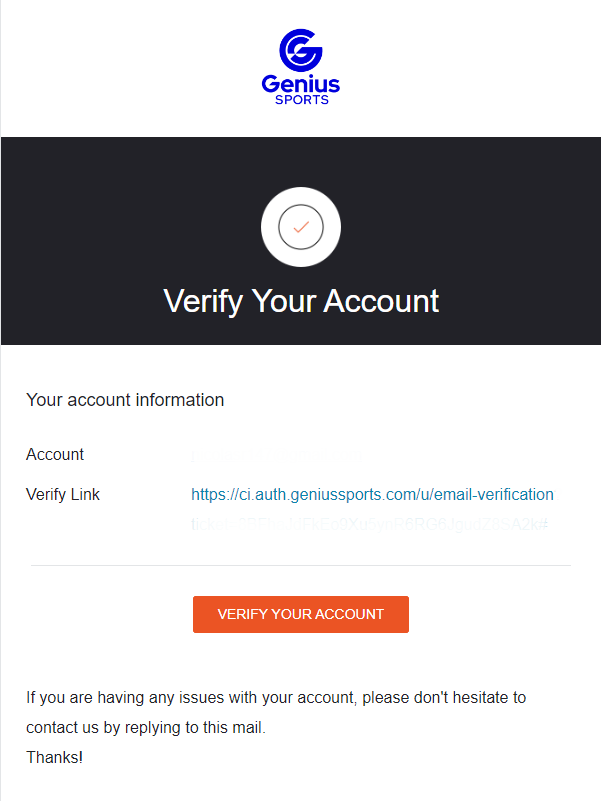Click the sentence about having any issues
This screenshot has height=801, width=601.
click(276, 698)
